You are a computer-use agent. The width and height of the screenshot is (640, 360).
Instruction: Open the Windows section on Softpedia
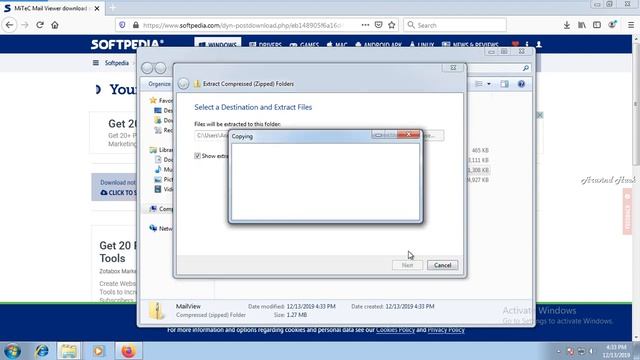coord(218,44)
